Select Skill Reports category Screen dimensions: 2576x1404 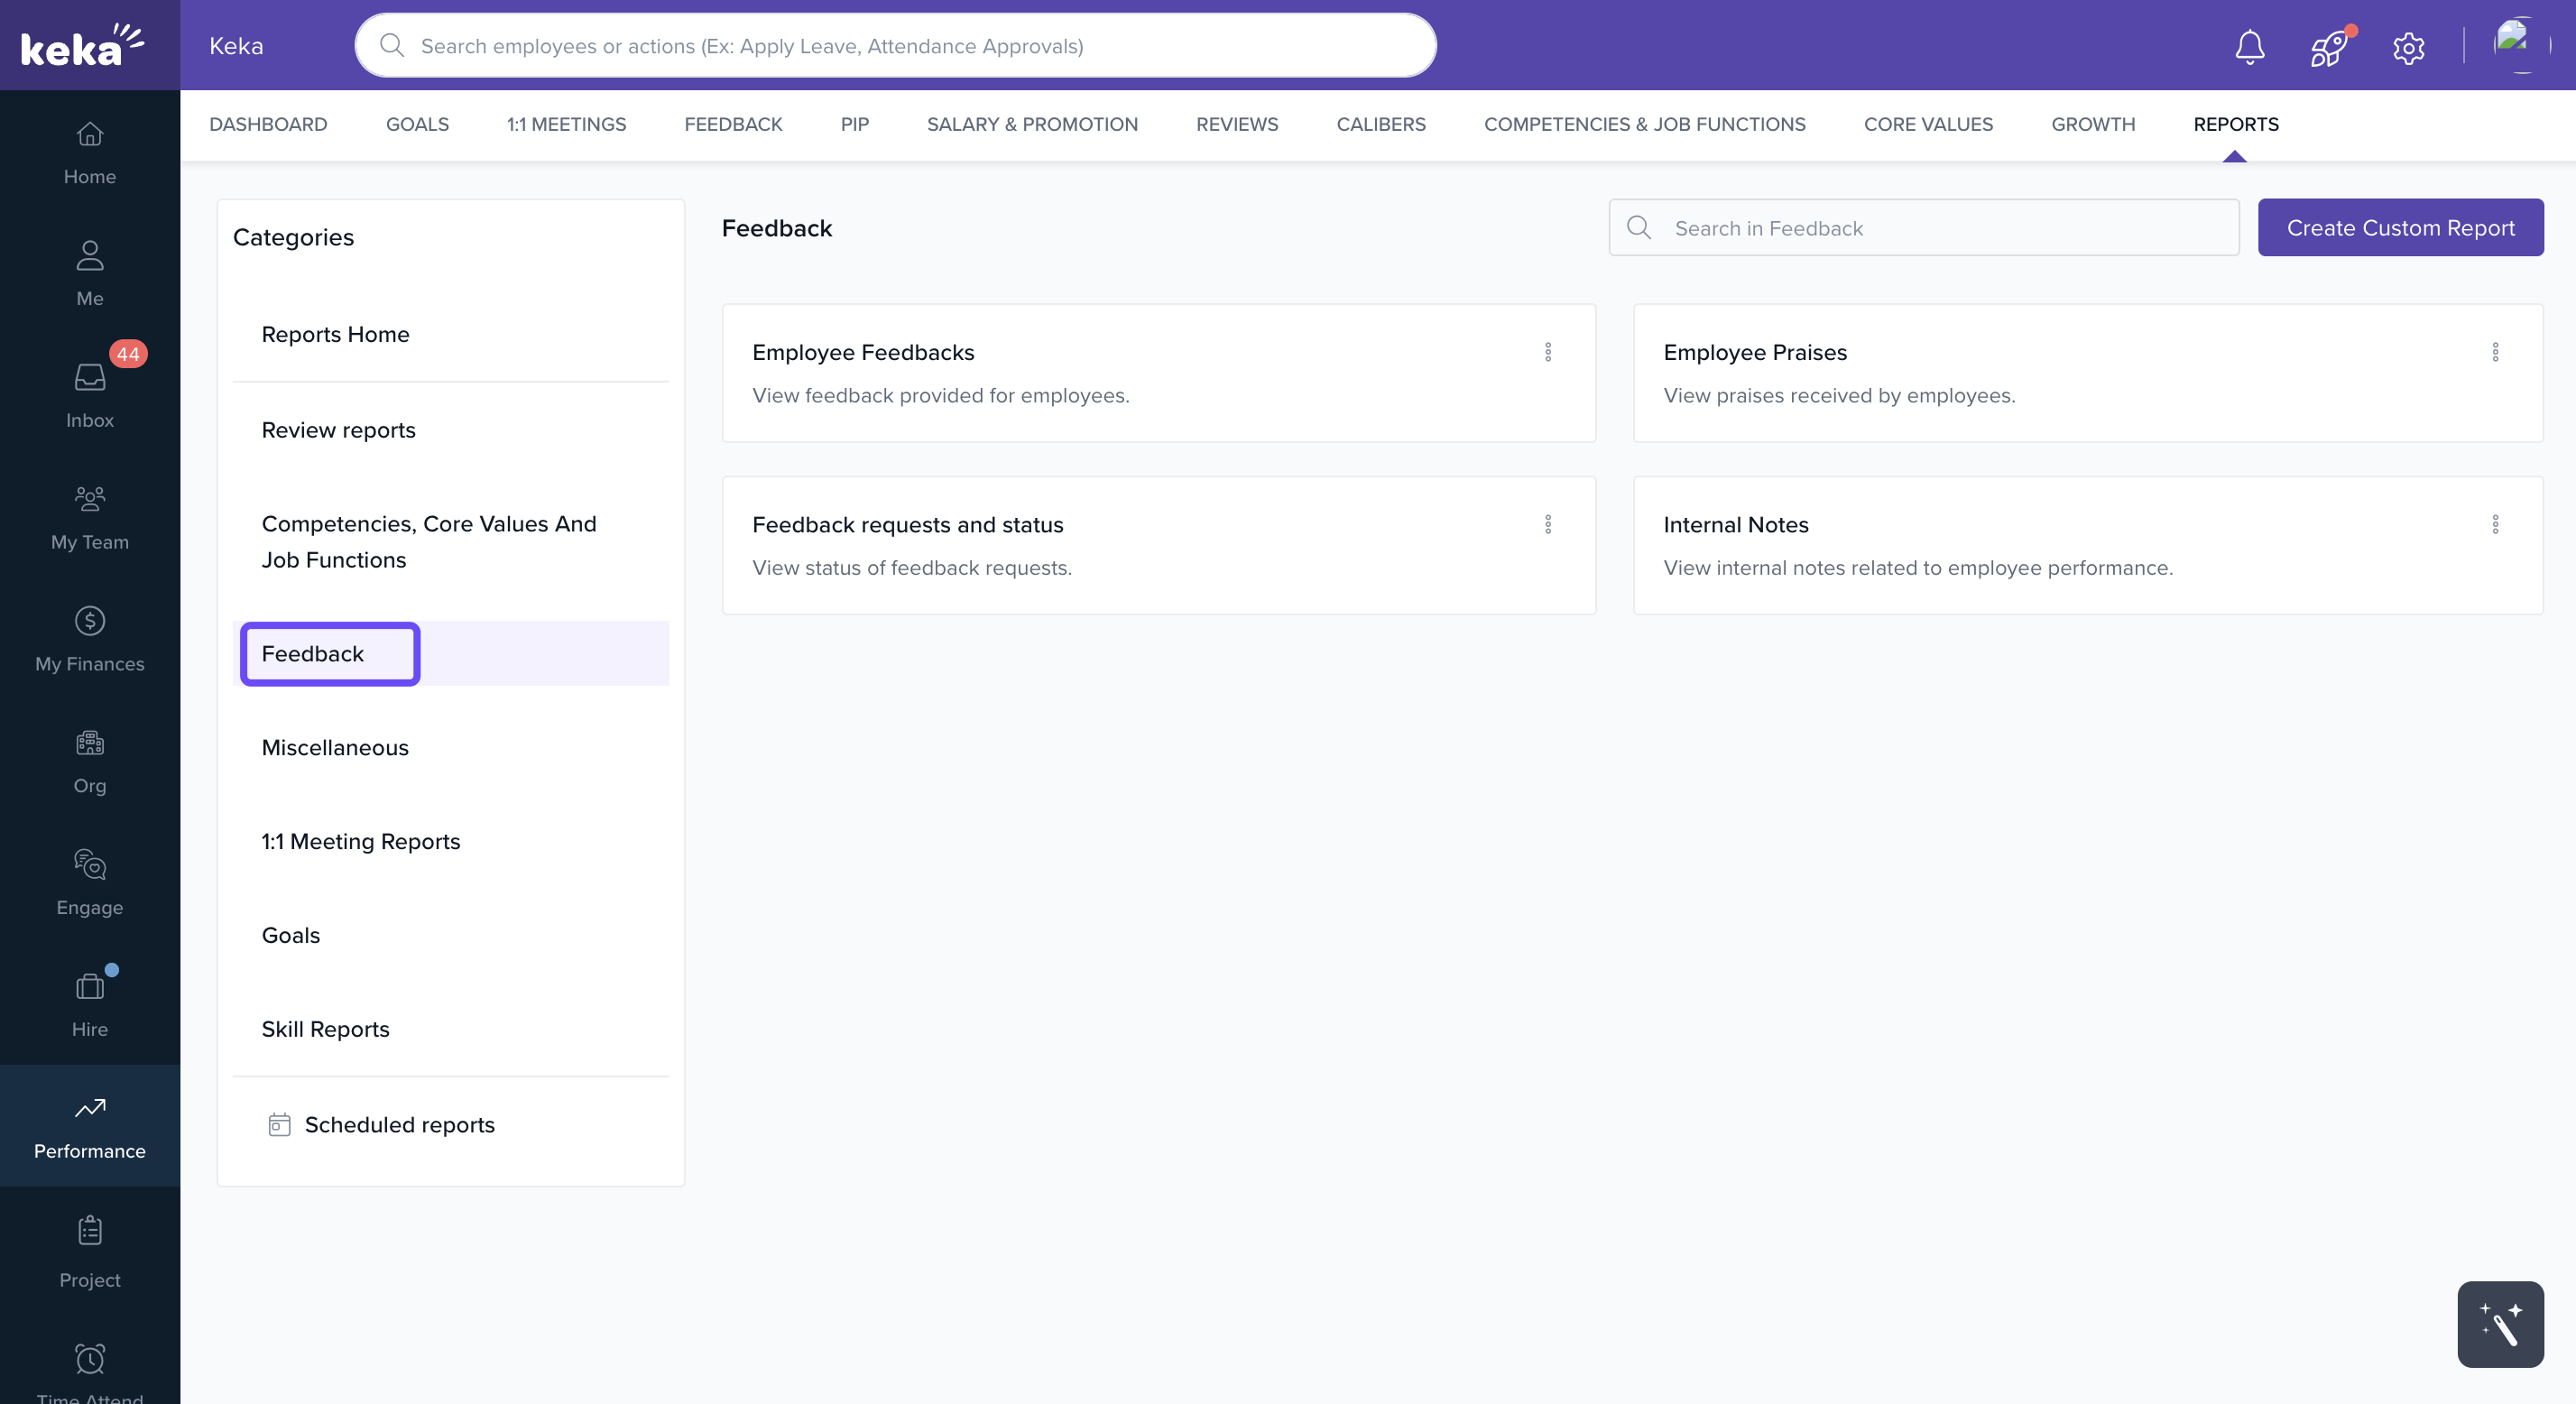click(325, 1028)
